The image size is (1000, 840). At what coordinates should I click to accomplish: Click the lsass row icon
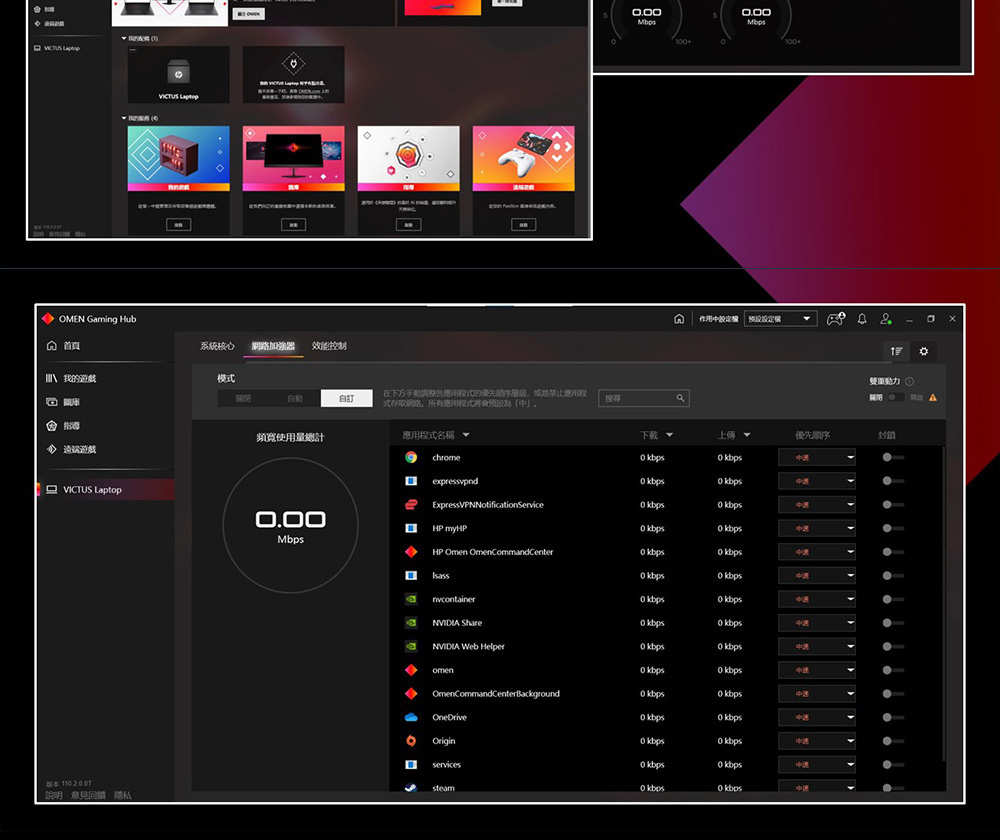[411, 575]
